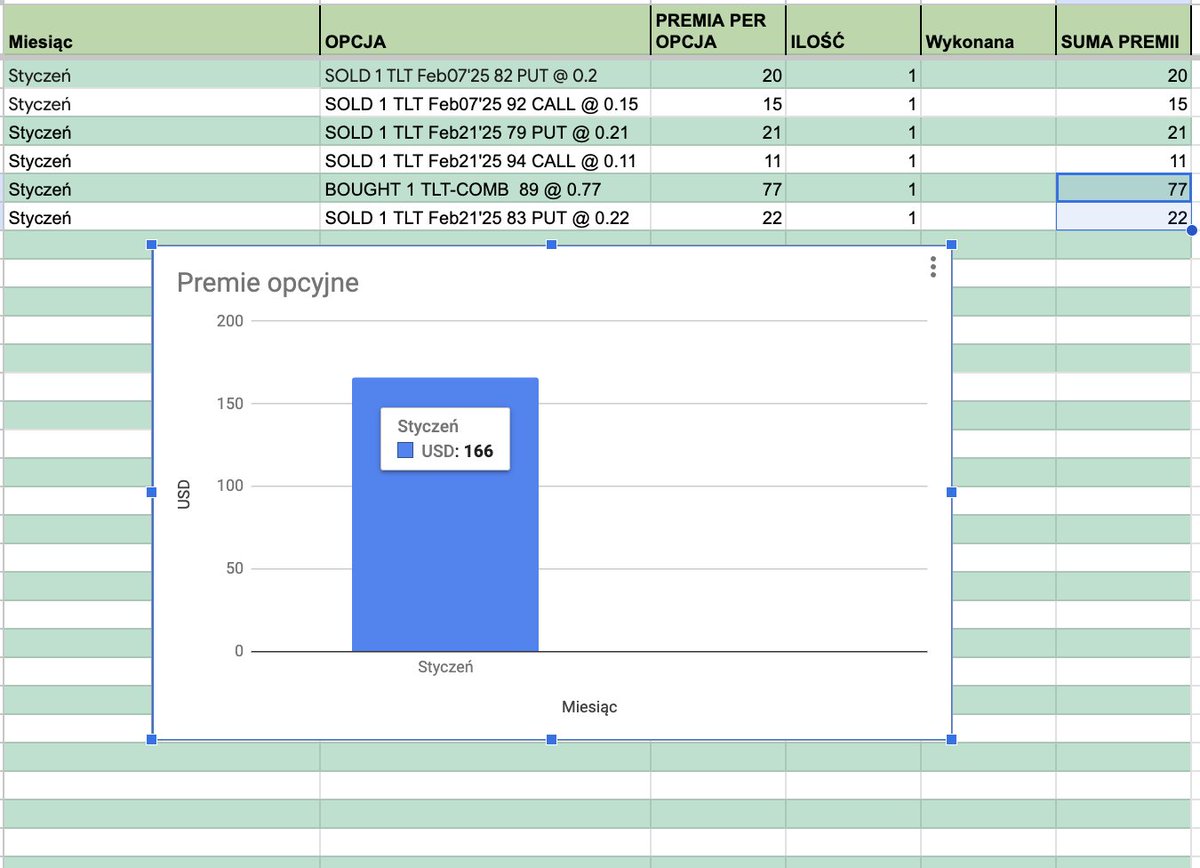Click the Styczeń label under the bar
This screenshot has width=1200, height=868.
445,667
